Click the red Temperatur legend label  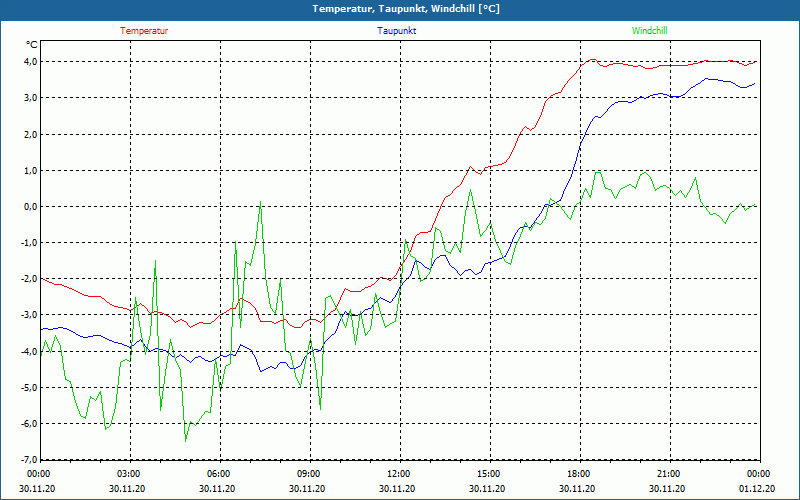[144, 31]
